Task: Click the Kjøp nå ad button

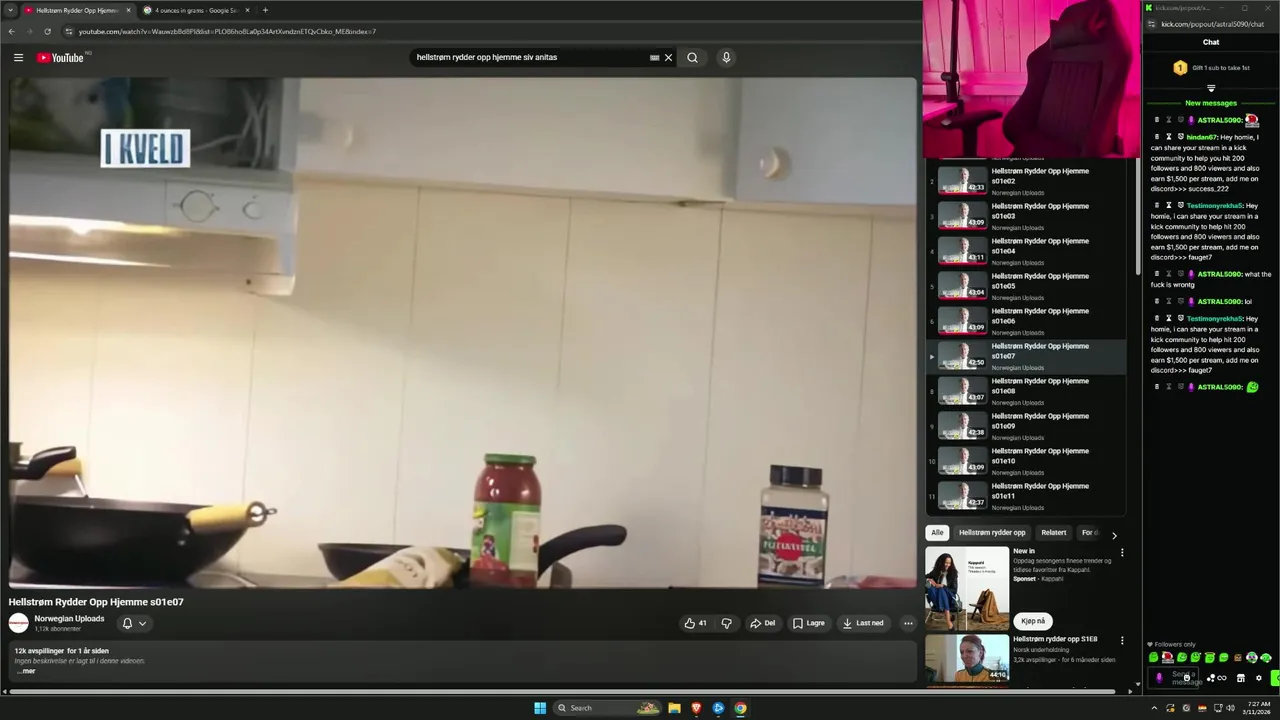Action: click(1033, 621)
